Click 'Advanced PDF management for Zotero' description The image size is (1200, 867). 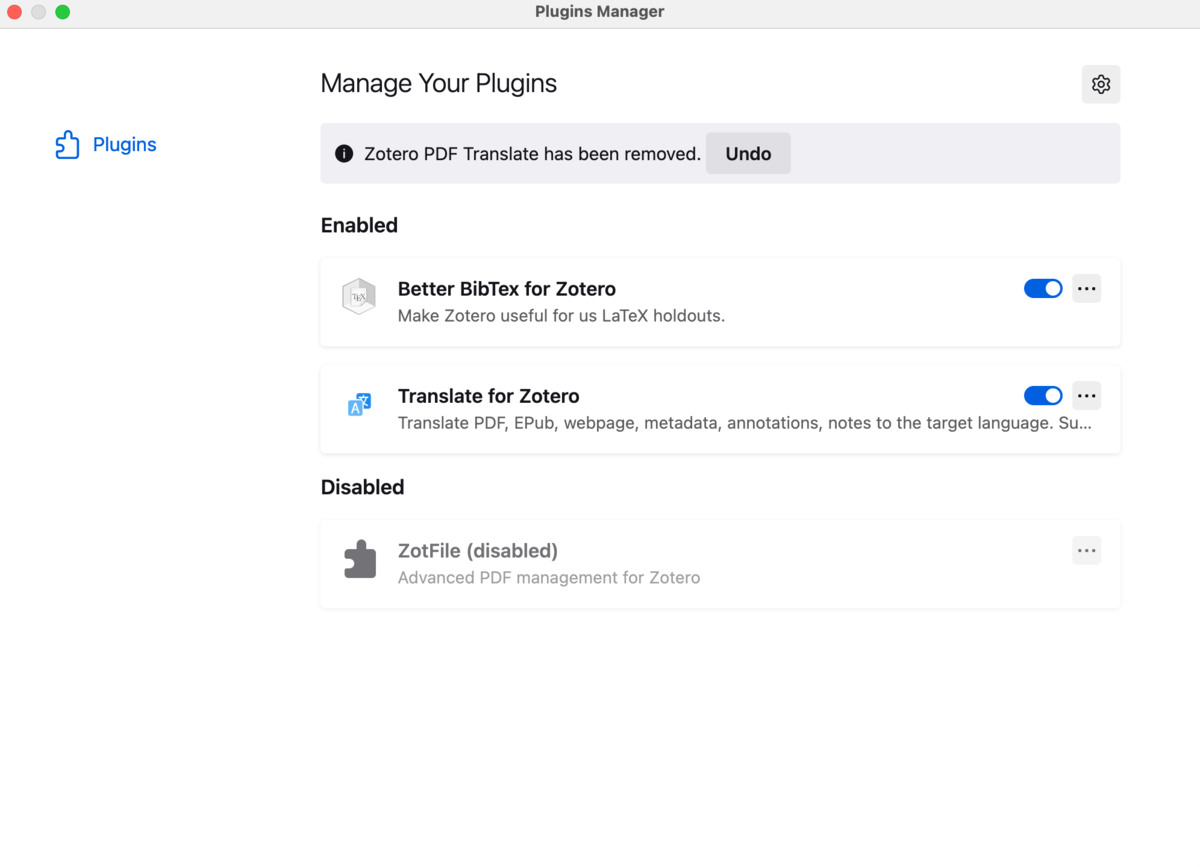pyautogui.click(x=549, y=578)
